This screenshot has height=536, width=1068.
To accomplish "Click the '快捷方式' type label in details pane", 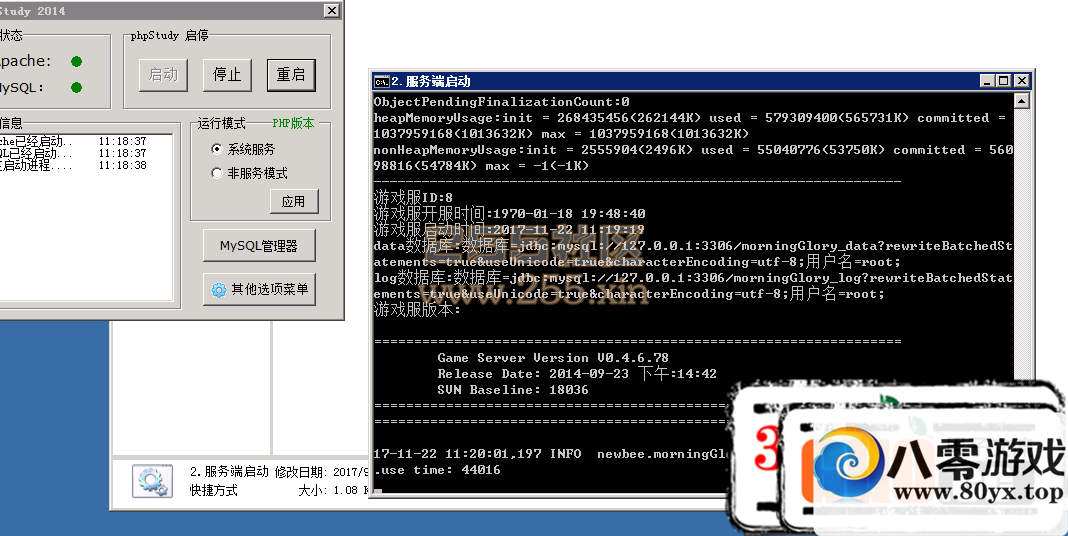I will click(214, 490).
